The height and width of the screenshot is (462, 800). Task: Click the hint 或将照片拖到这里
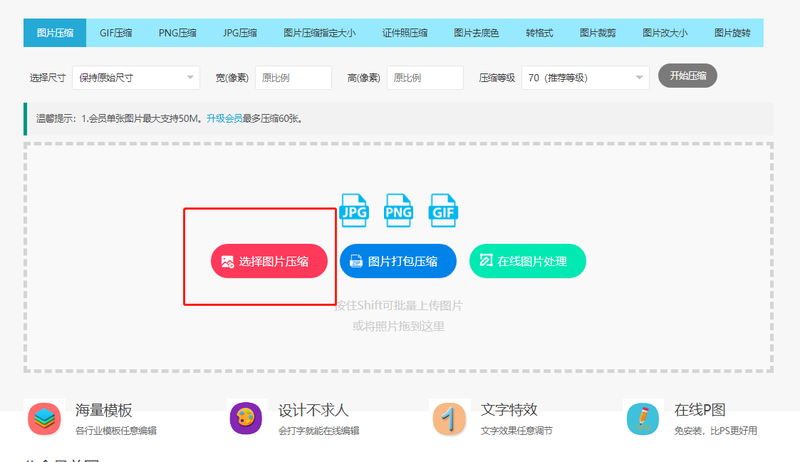398,326
